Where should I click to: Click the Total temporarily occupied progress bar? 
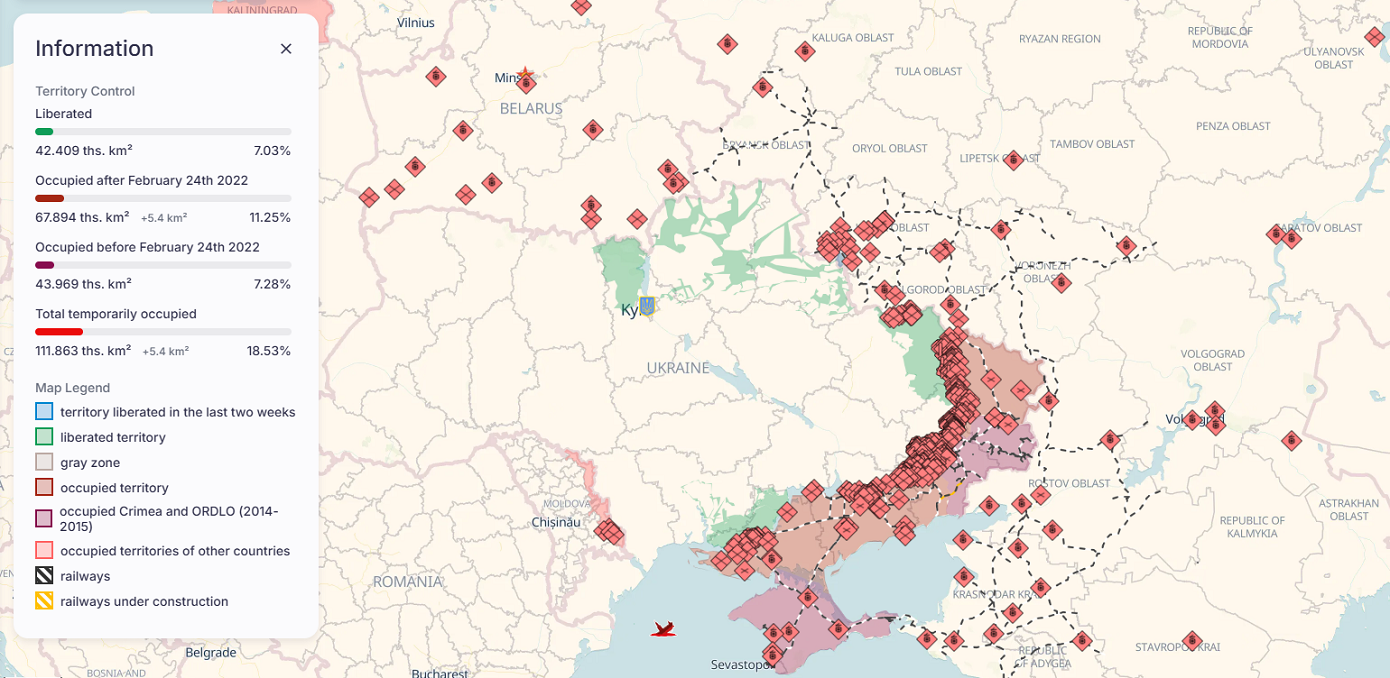(x=163, y=332)
